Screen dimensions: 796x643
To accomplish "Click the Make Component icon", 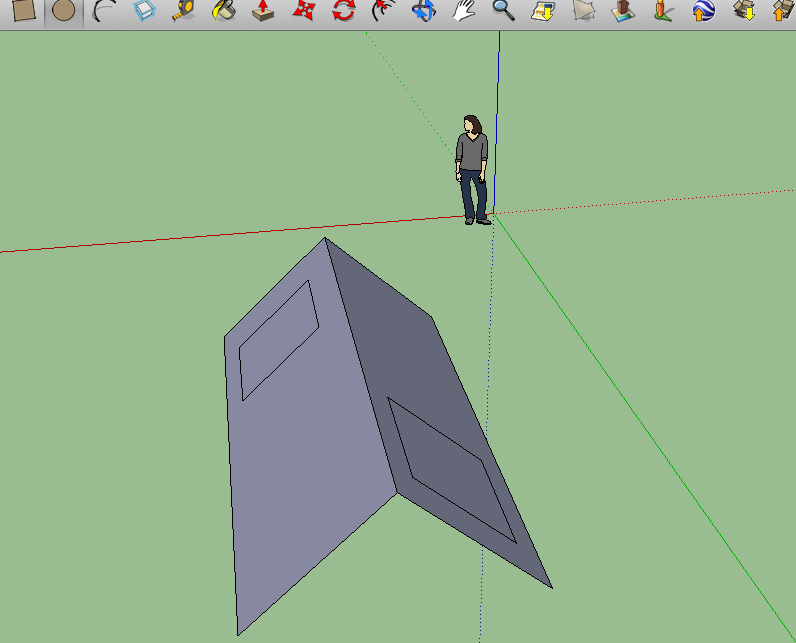I will point(145,11).
